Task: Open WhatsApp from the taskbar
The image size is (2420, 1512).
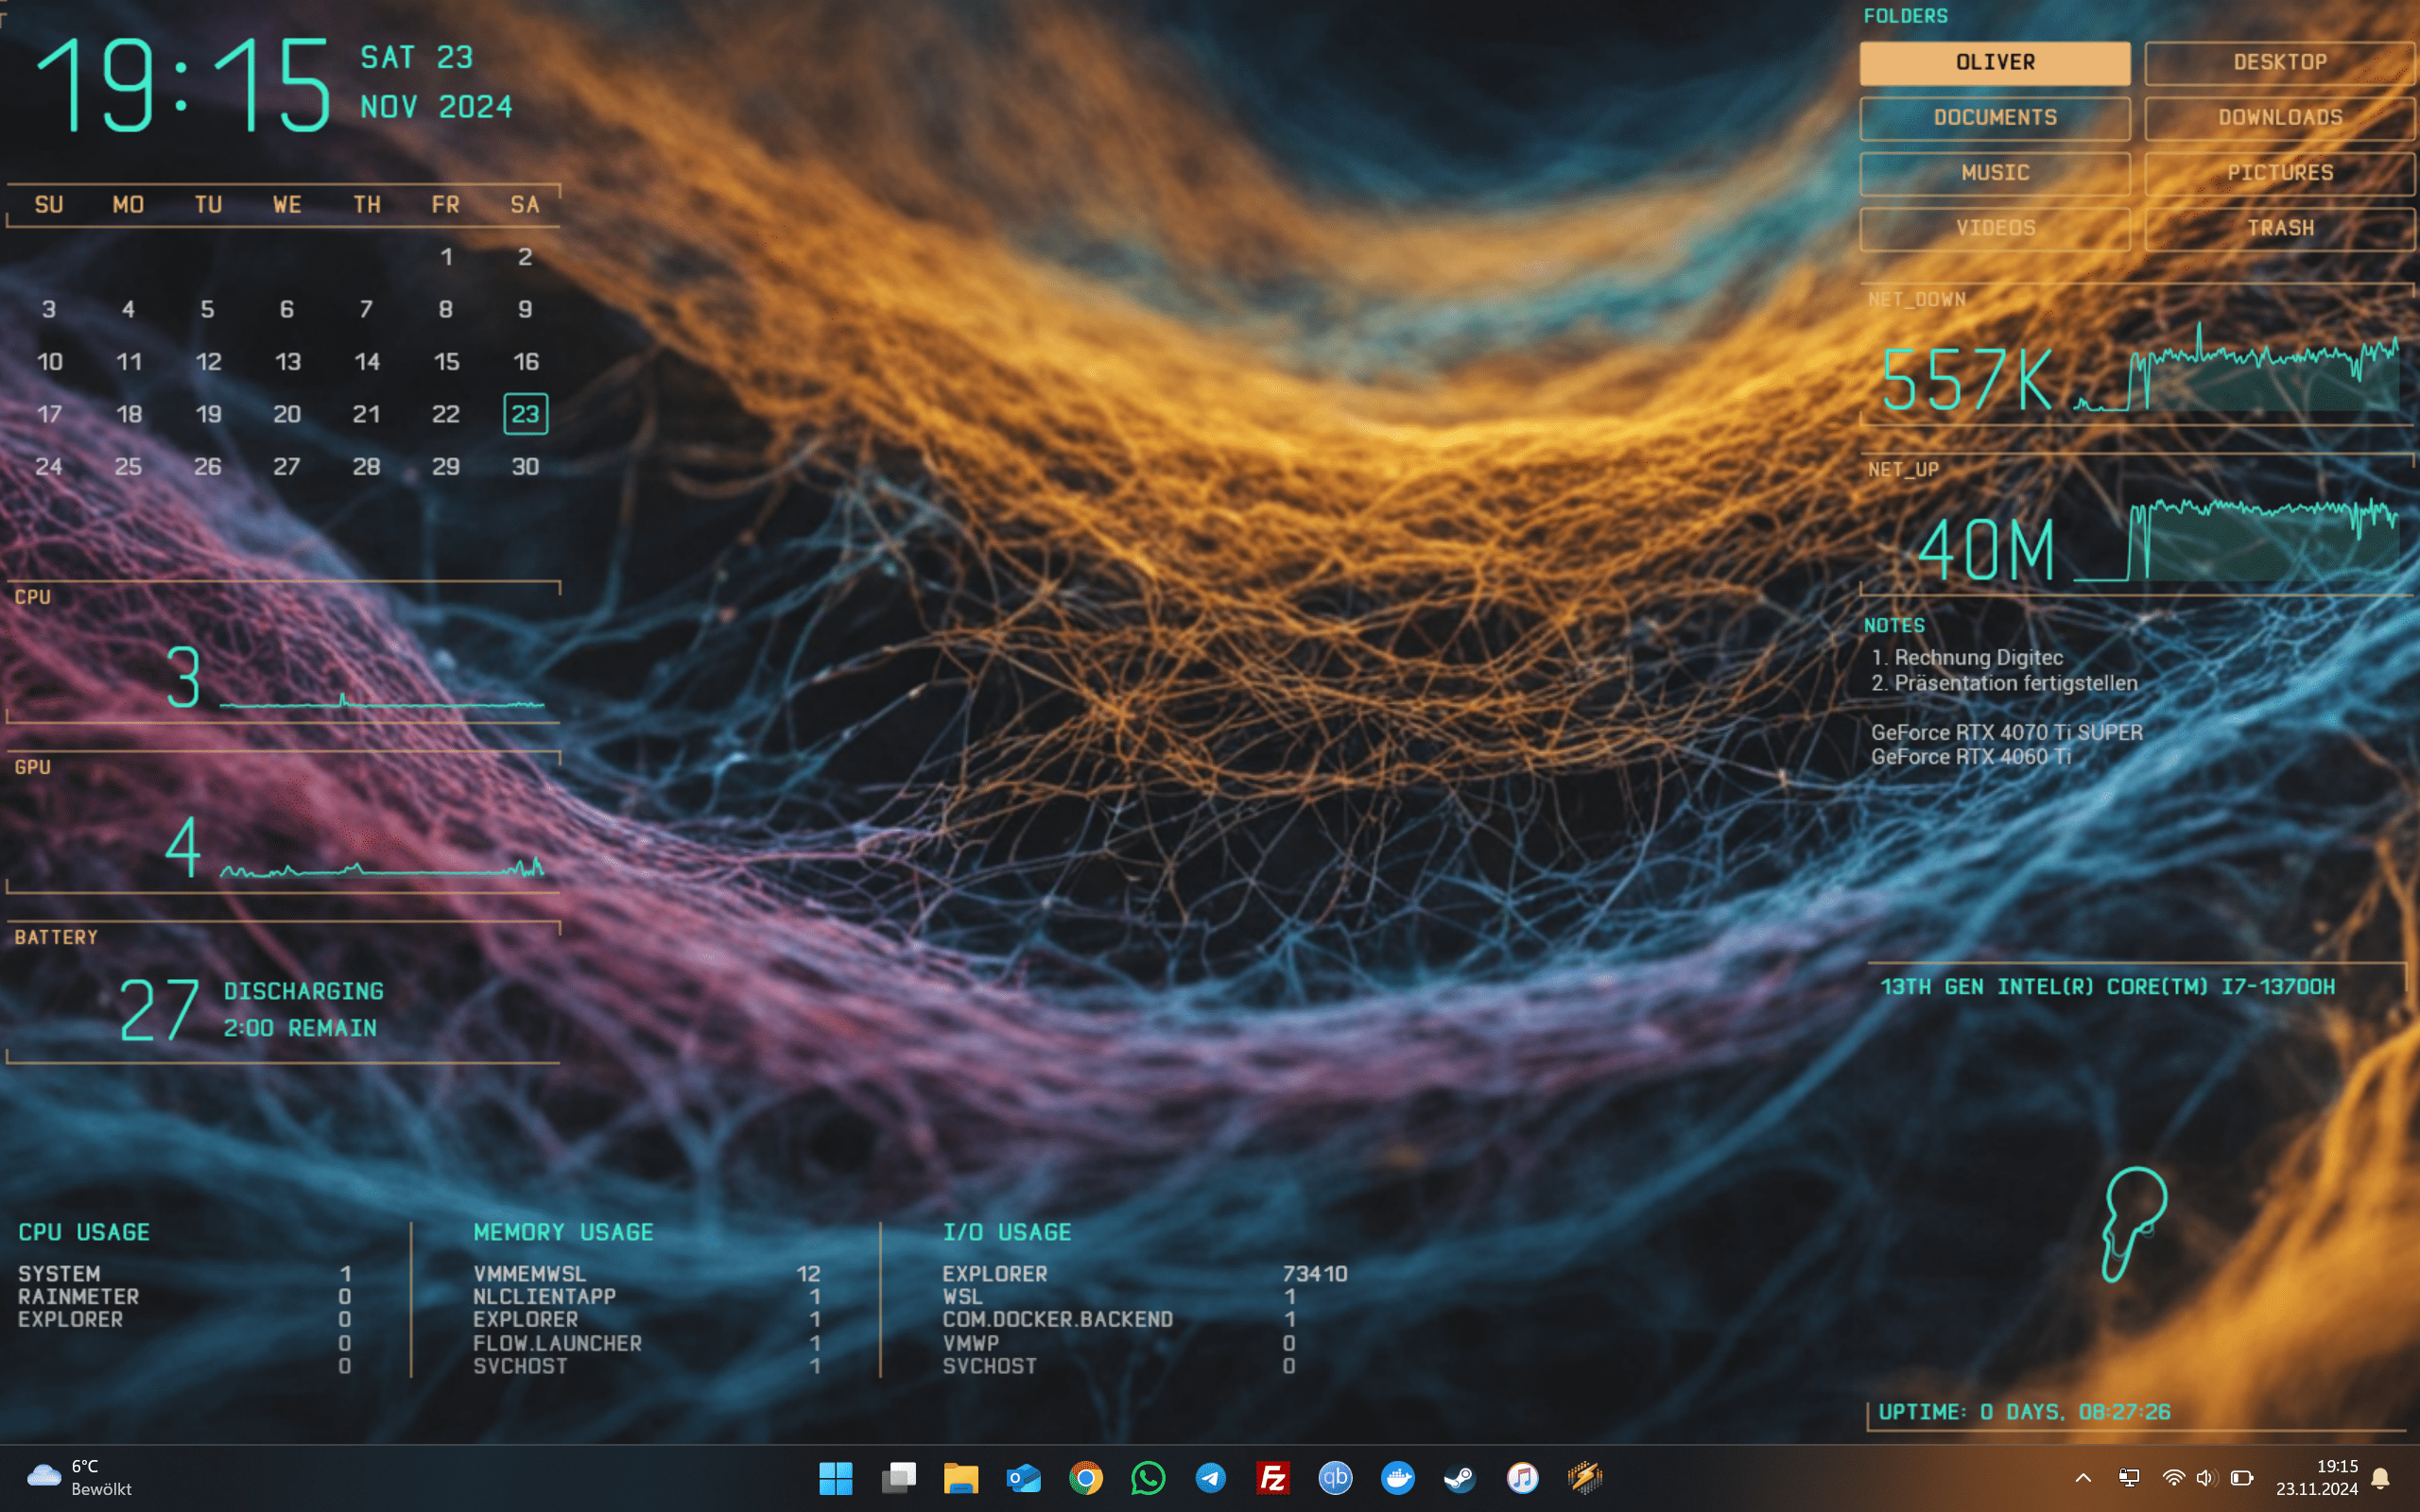Action: pos(1148,1477)
